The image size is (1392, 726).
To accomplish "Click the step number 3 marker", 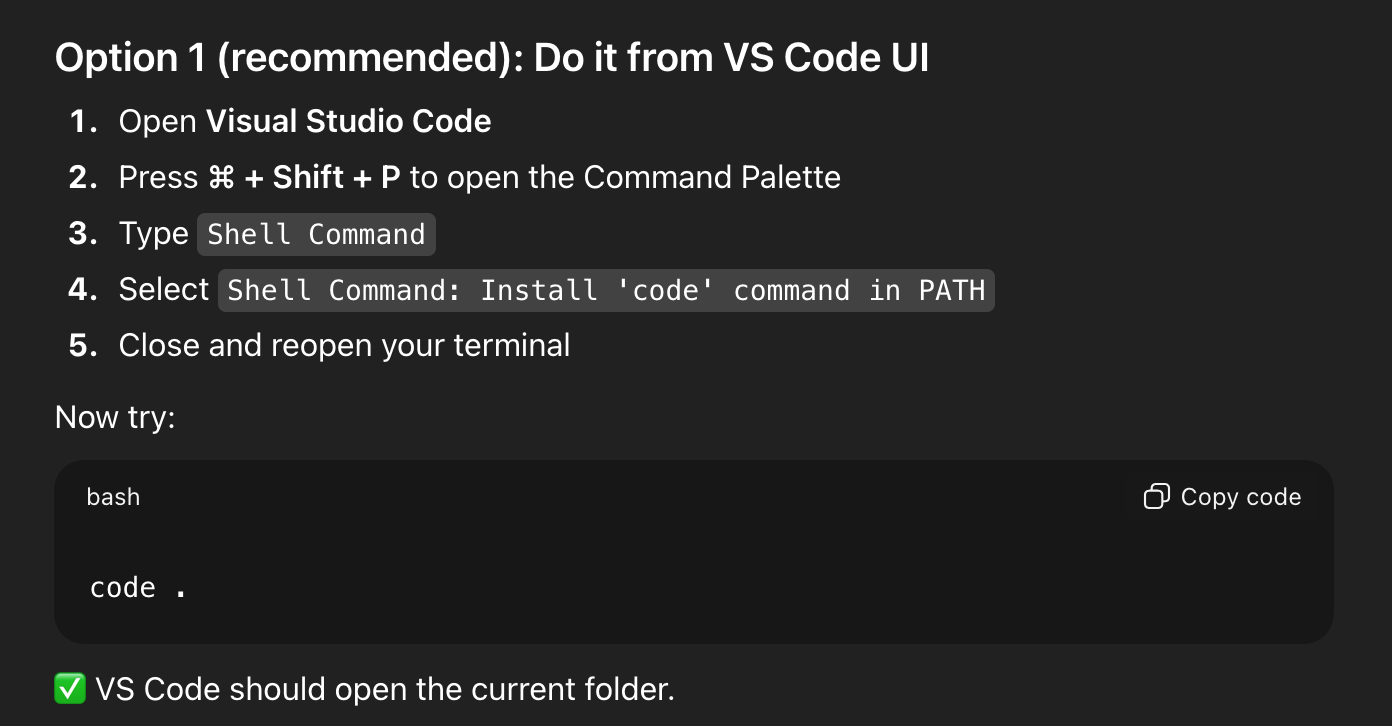I will coord(83,234).
